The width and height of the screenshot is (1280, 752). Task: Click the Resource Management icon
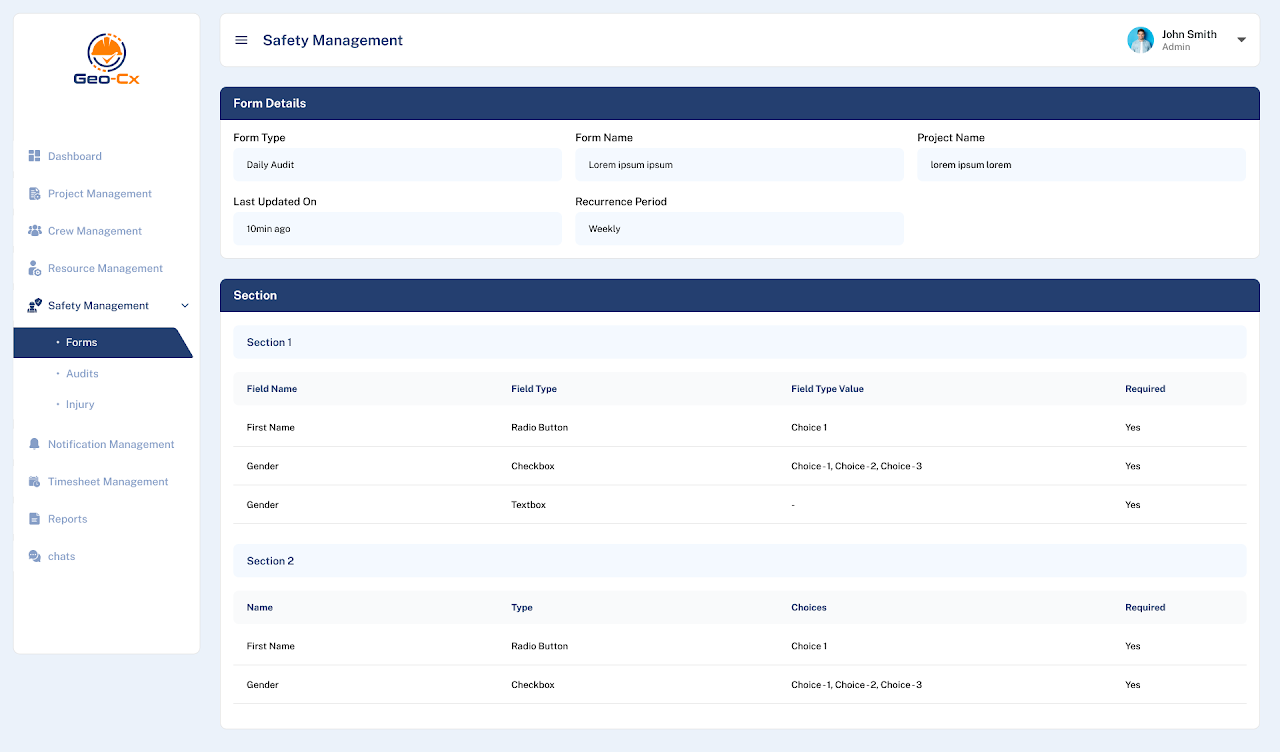click(34, 268)
